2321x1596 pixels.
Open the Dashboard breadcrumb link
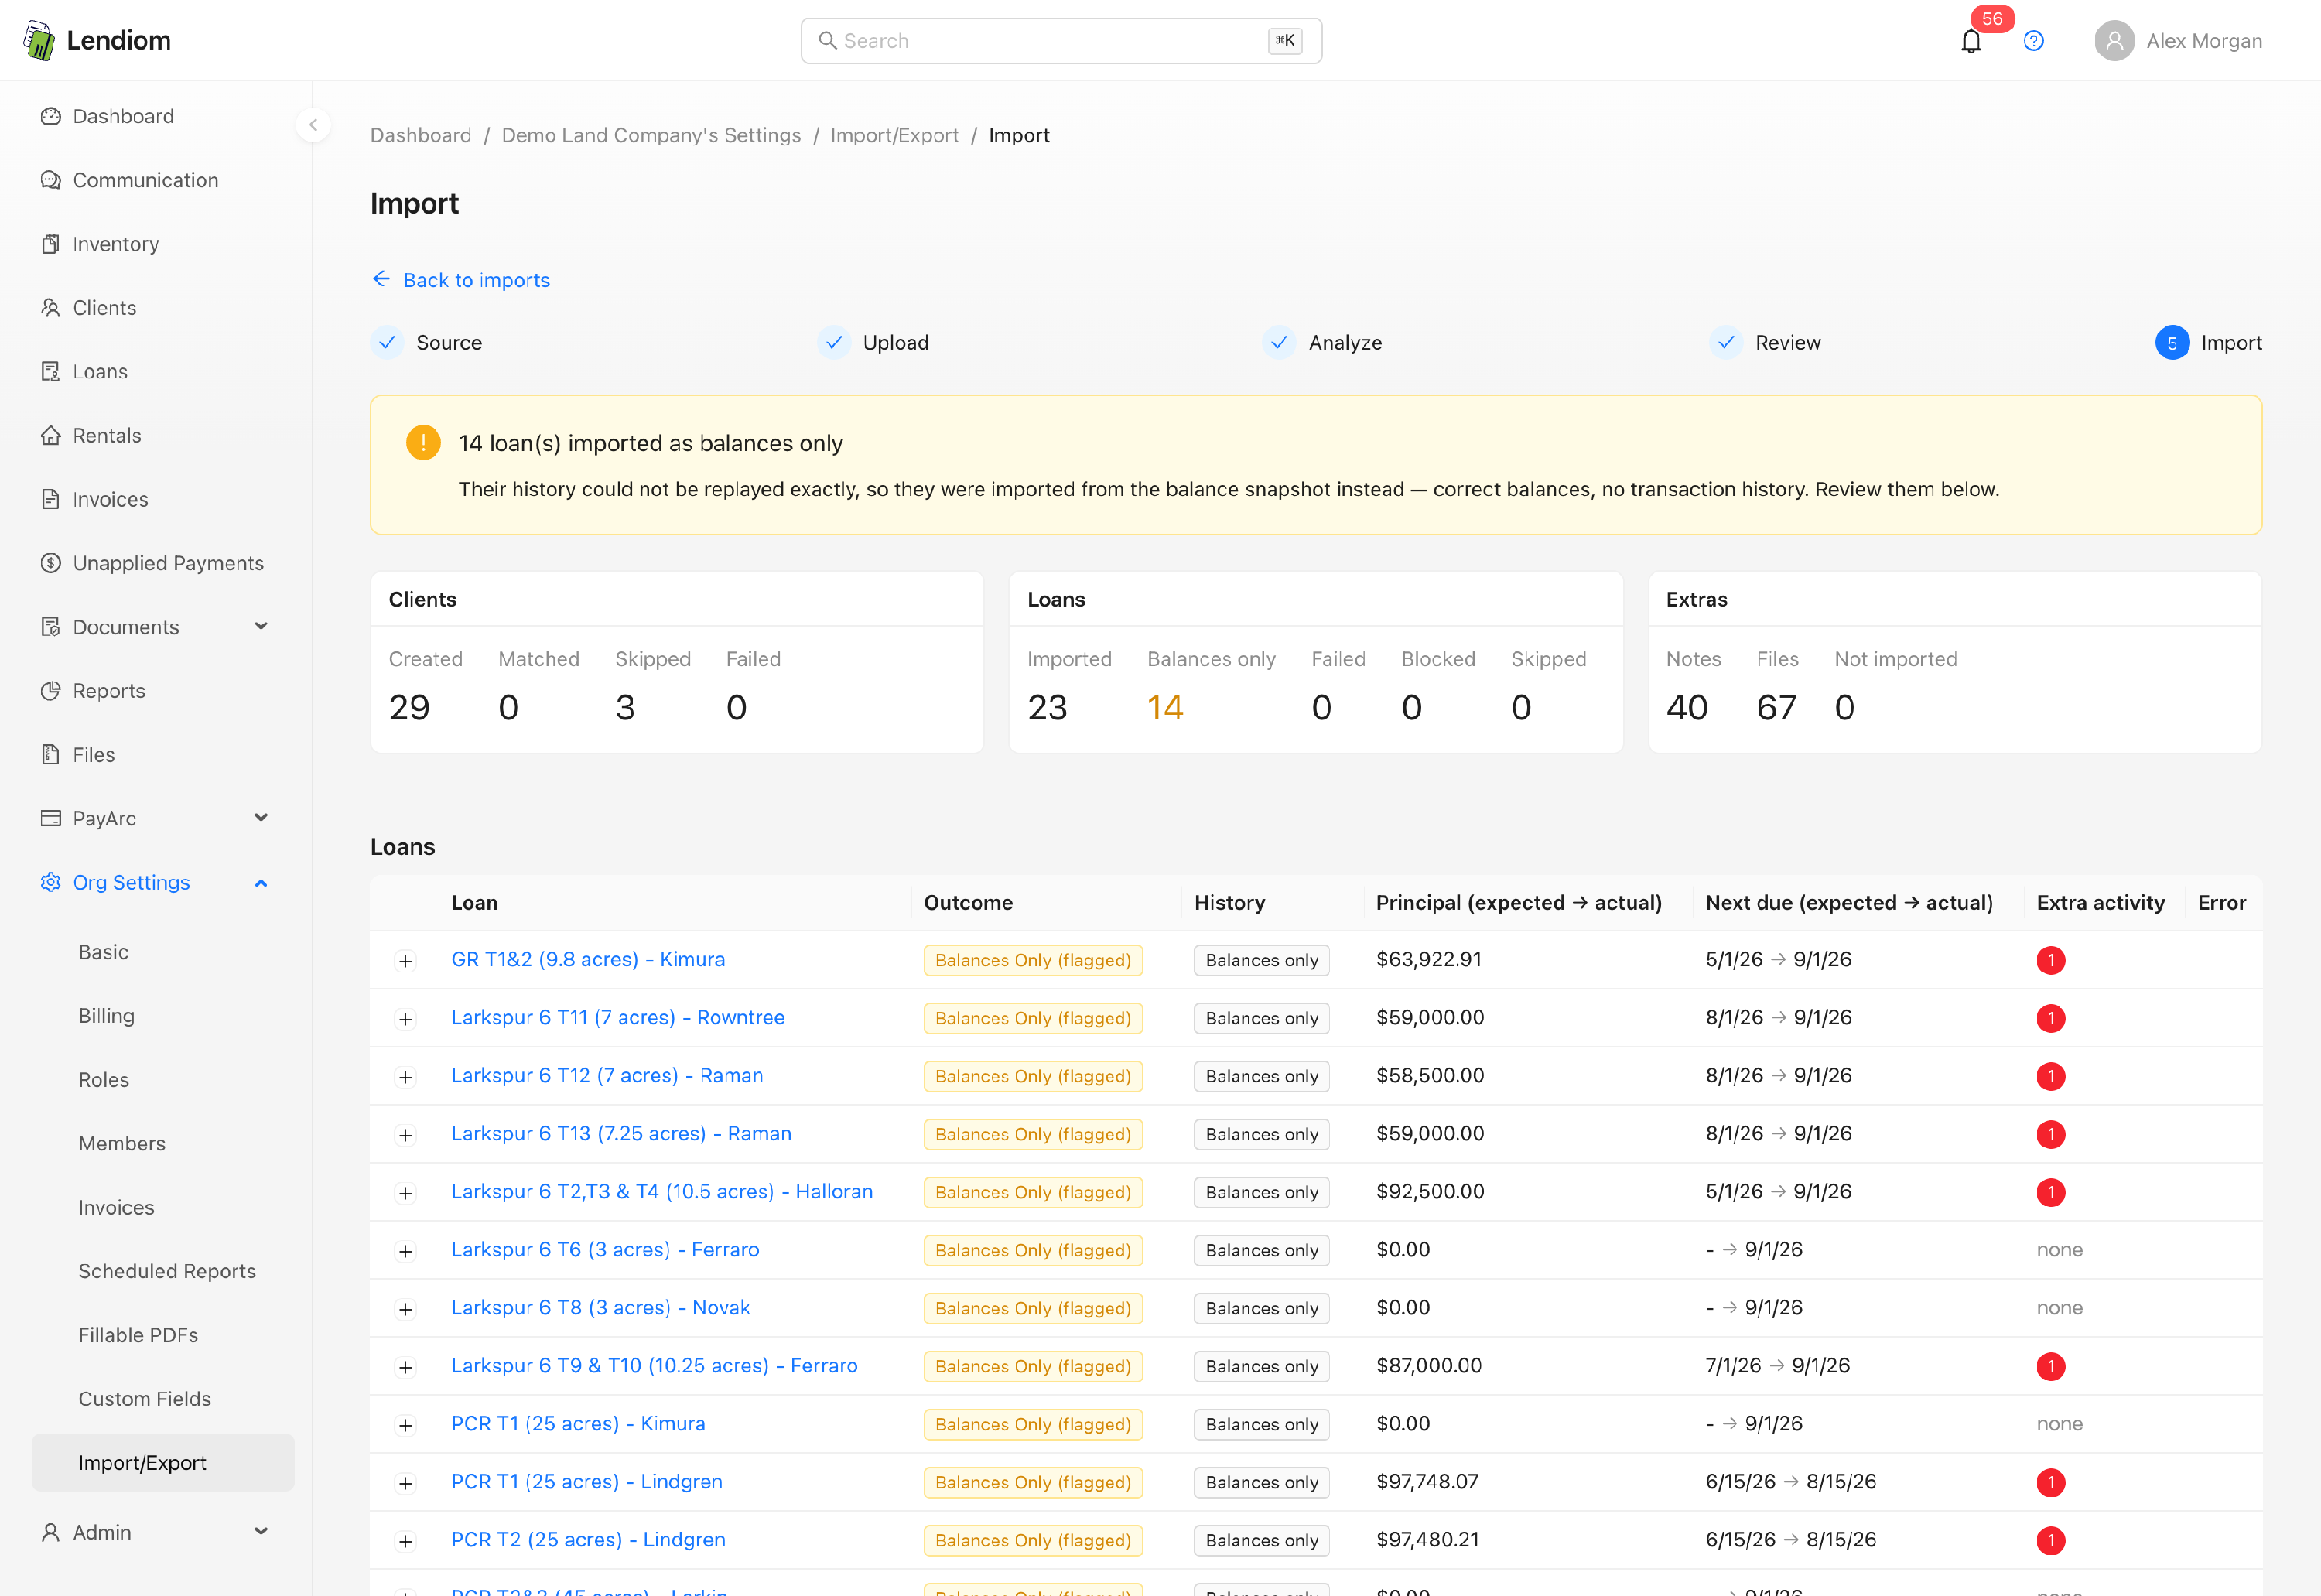[420, 135]
